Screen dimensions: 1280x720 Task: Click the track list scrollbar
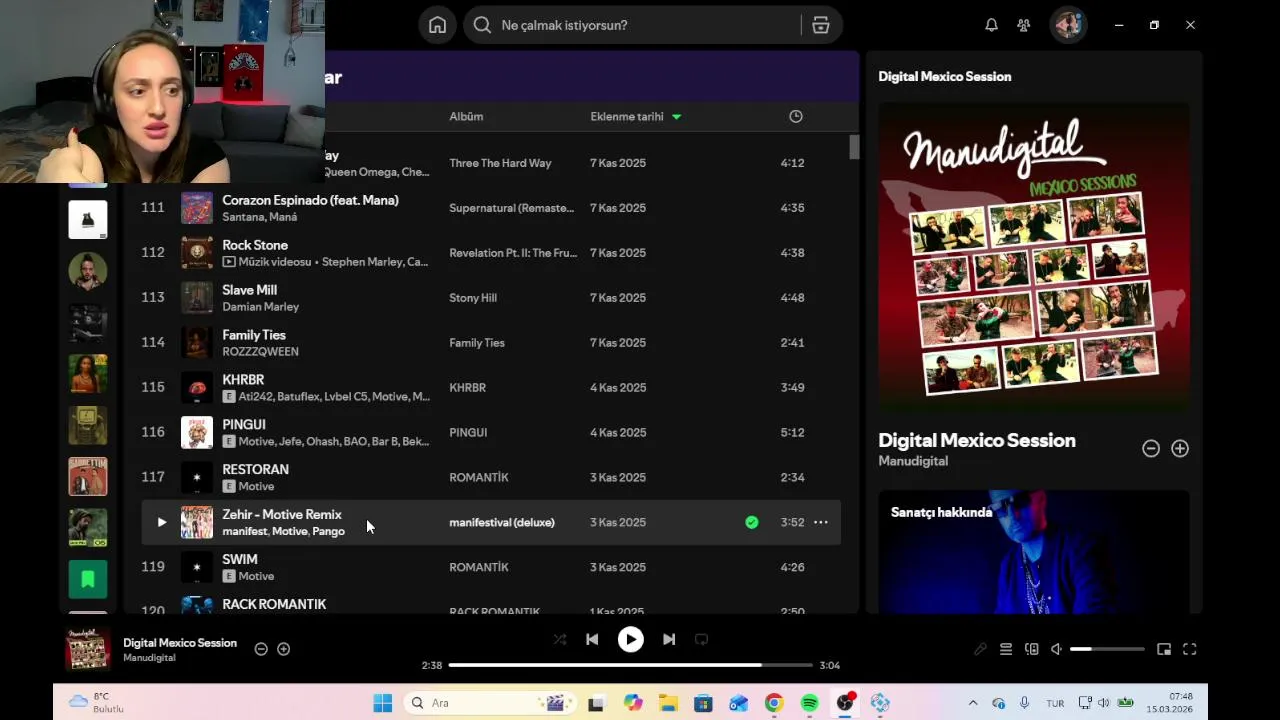click(x=854, y=147)
